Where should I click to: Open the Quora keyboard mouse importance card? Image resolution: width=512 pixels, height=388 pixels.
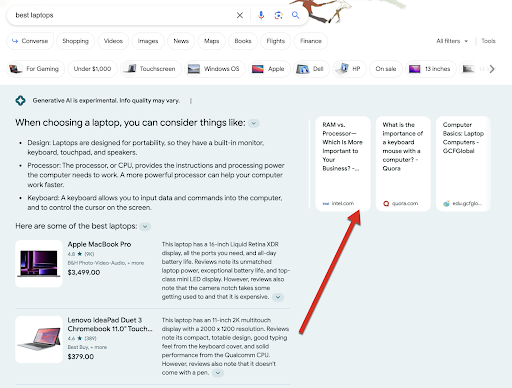pos(403,164)
